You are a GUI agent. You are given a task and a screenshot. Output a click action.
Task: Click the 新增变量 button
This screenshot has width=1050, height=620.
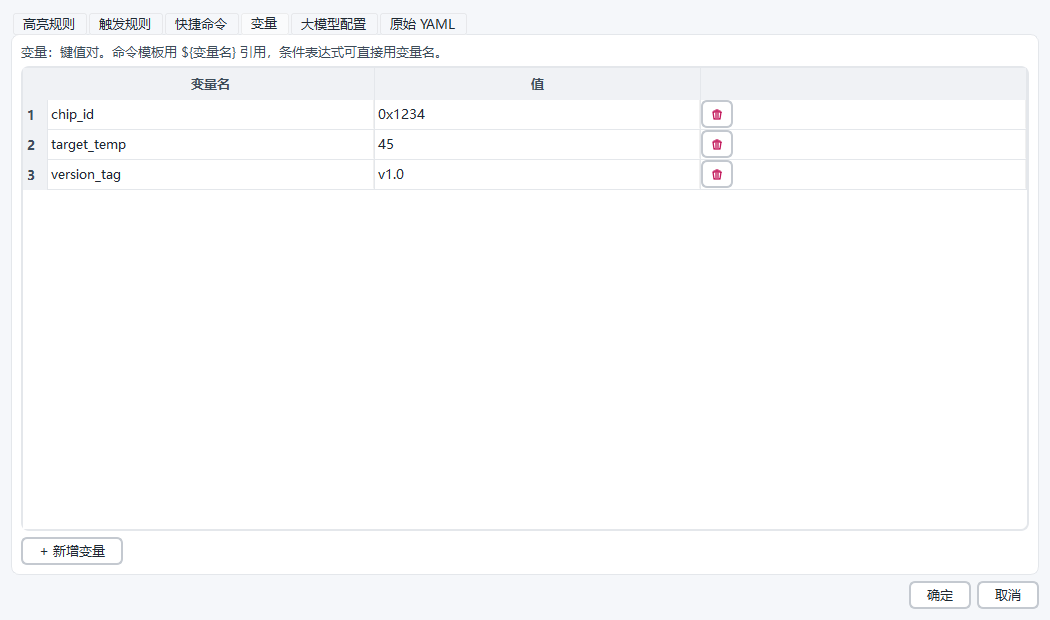click(x=72, y=551)
